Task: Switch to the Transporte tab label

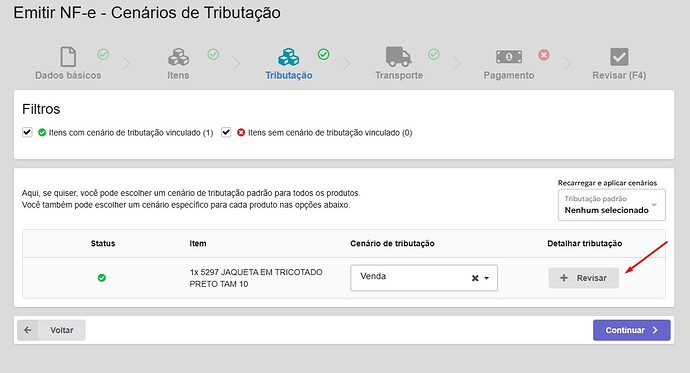Action: 399,75
